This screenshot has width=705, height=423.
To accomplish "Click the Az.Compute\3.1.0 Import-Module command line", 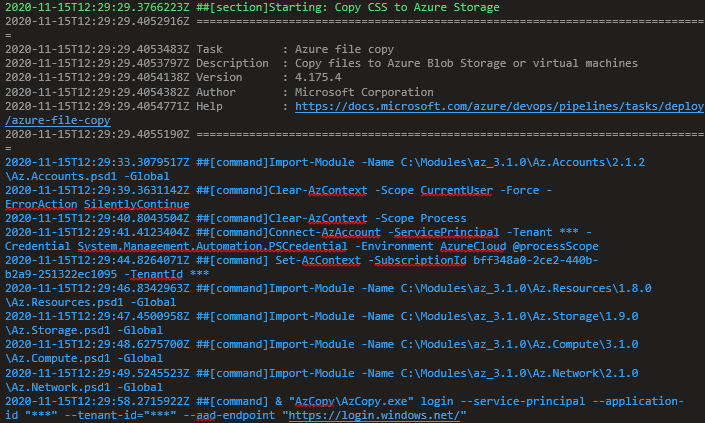I will pyautogui.click(x=321, y=344).
